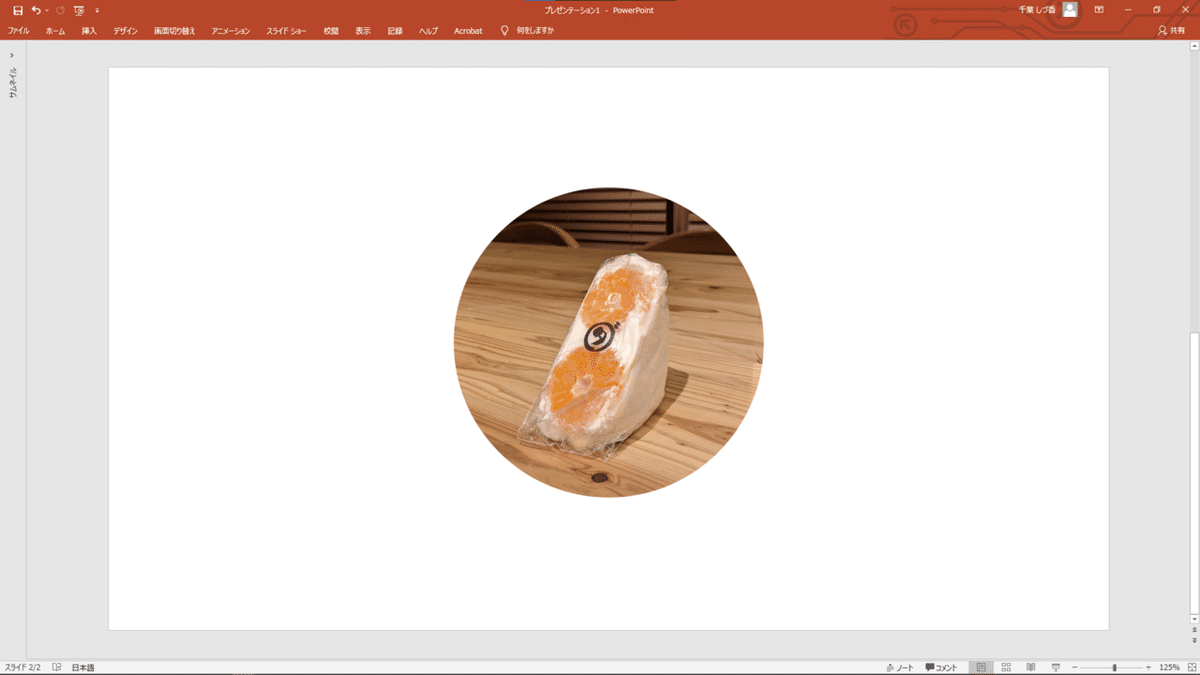Click the 共有 share button

[x=1171, y=31]
